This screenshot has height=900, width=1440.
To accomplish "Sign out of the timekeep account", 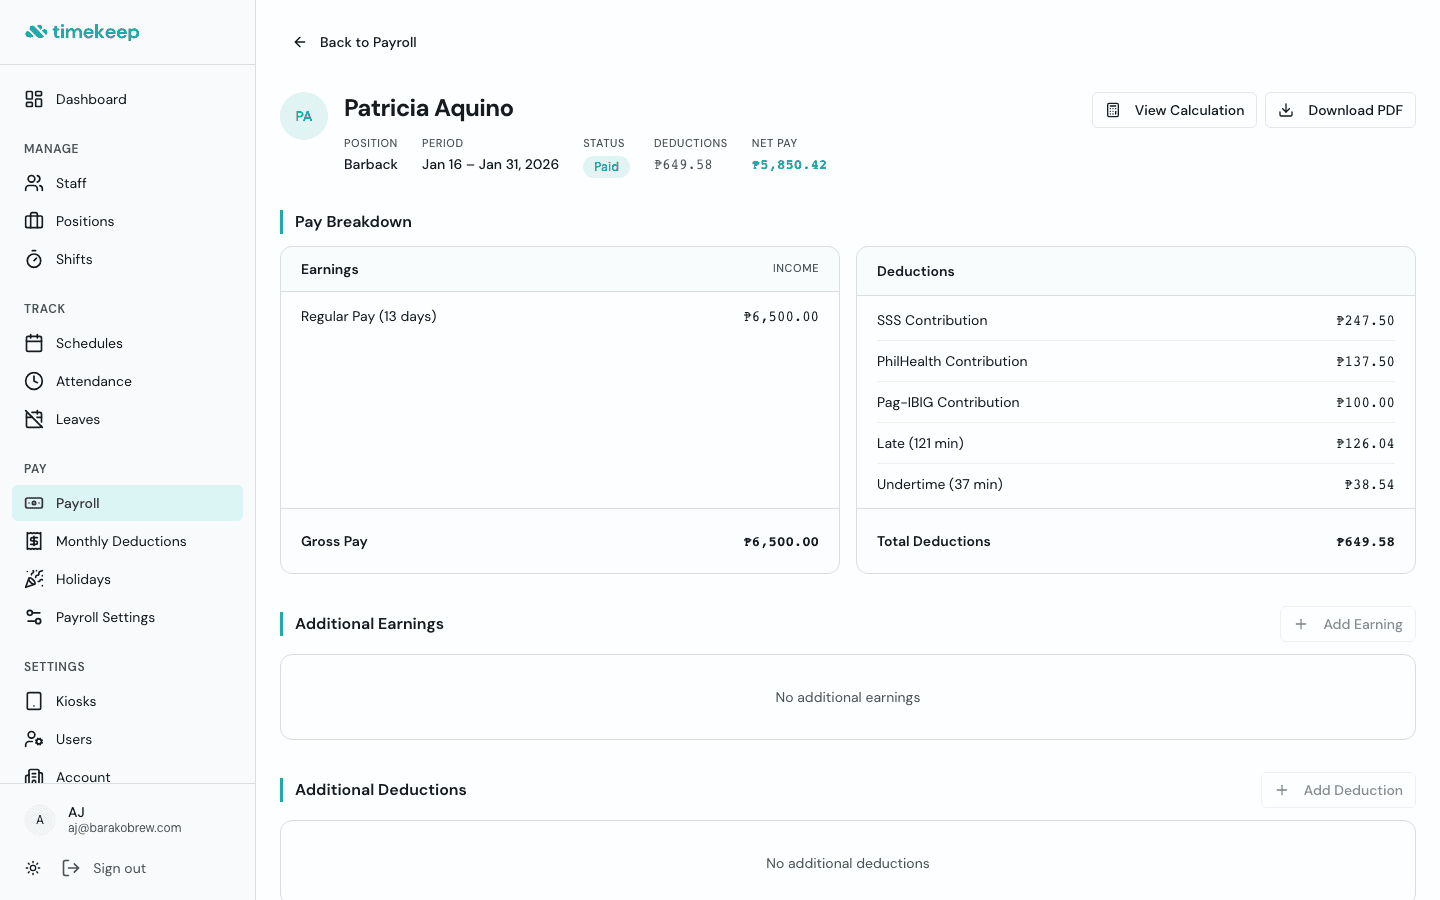I will (x=104, y=868).
